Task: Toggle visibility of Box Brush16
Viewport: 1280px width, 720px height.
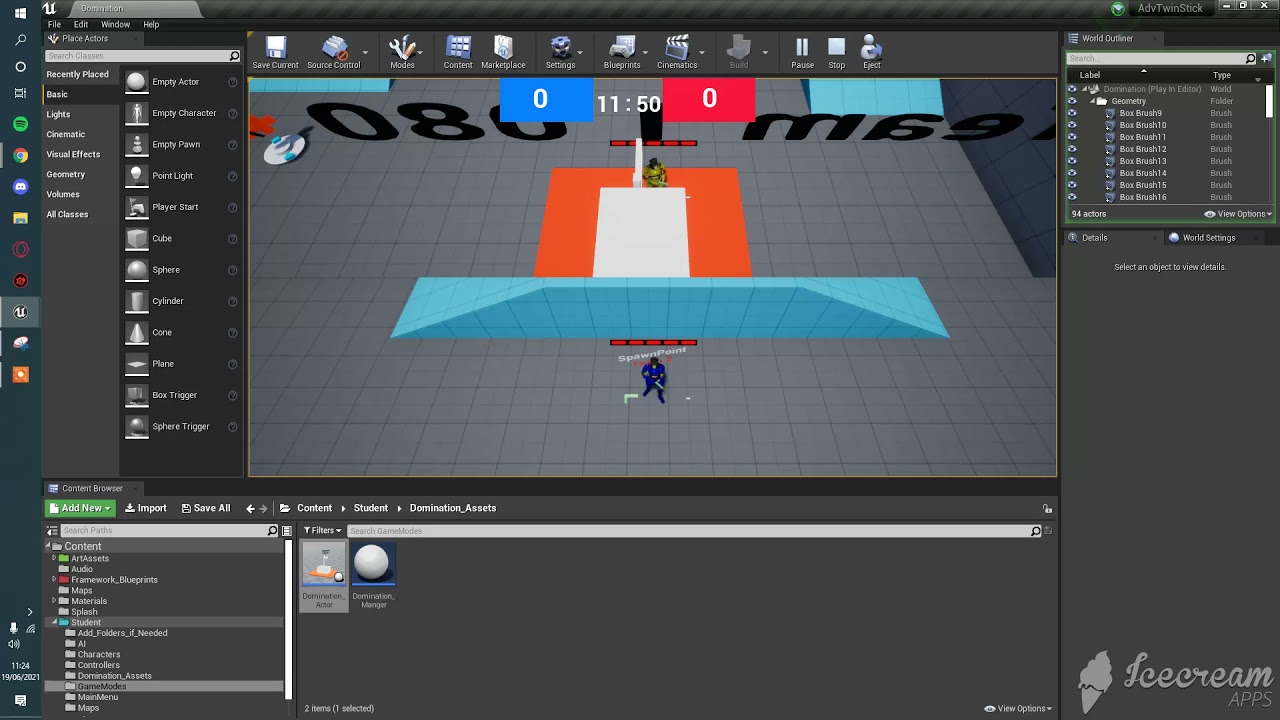Action: click(x=1072, y=197)
